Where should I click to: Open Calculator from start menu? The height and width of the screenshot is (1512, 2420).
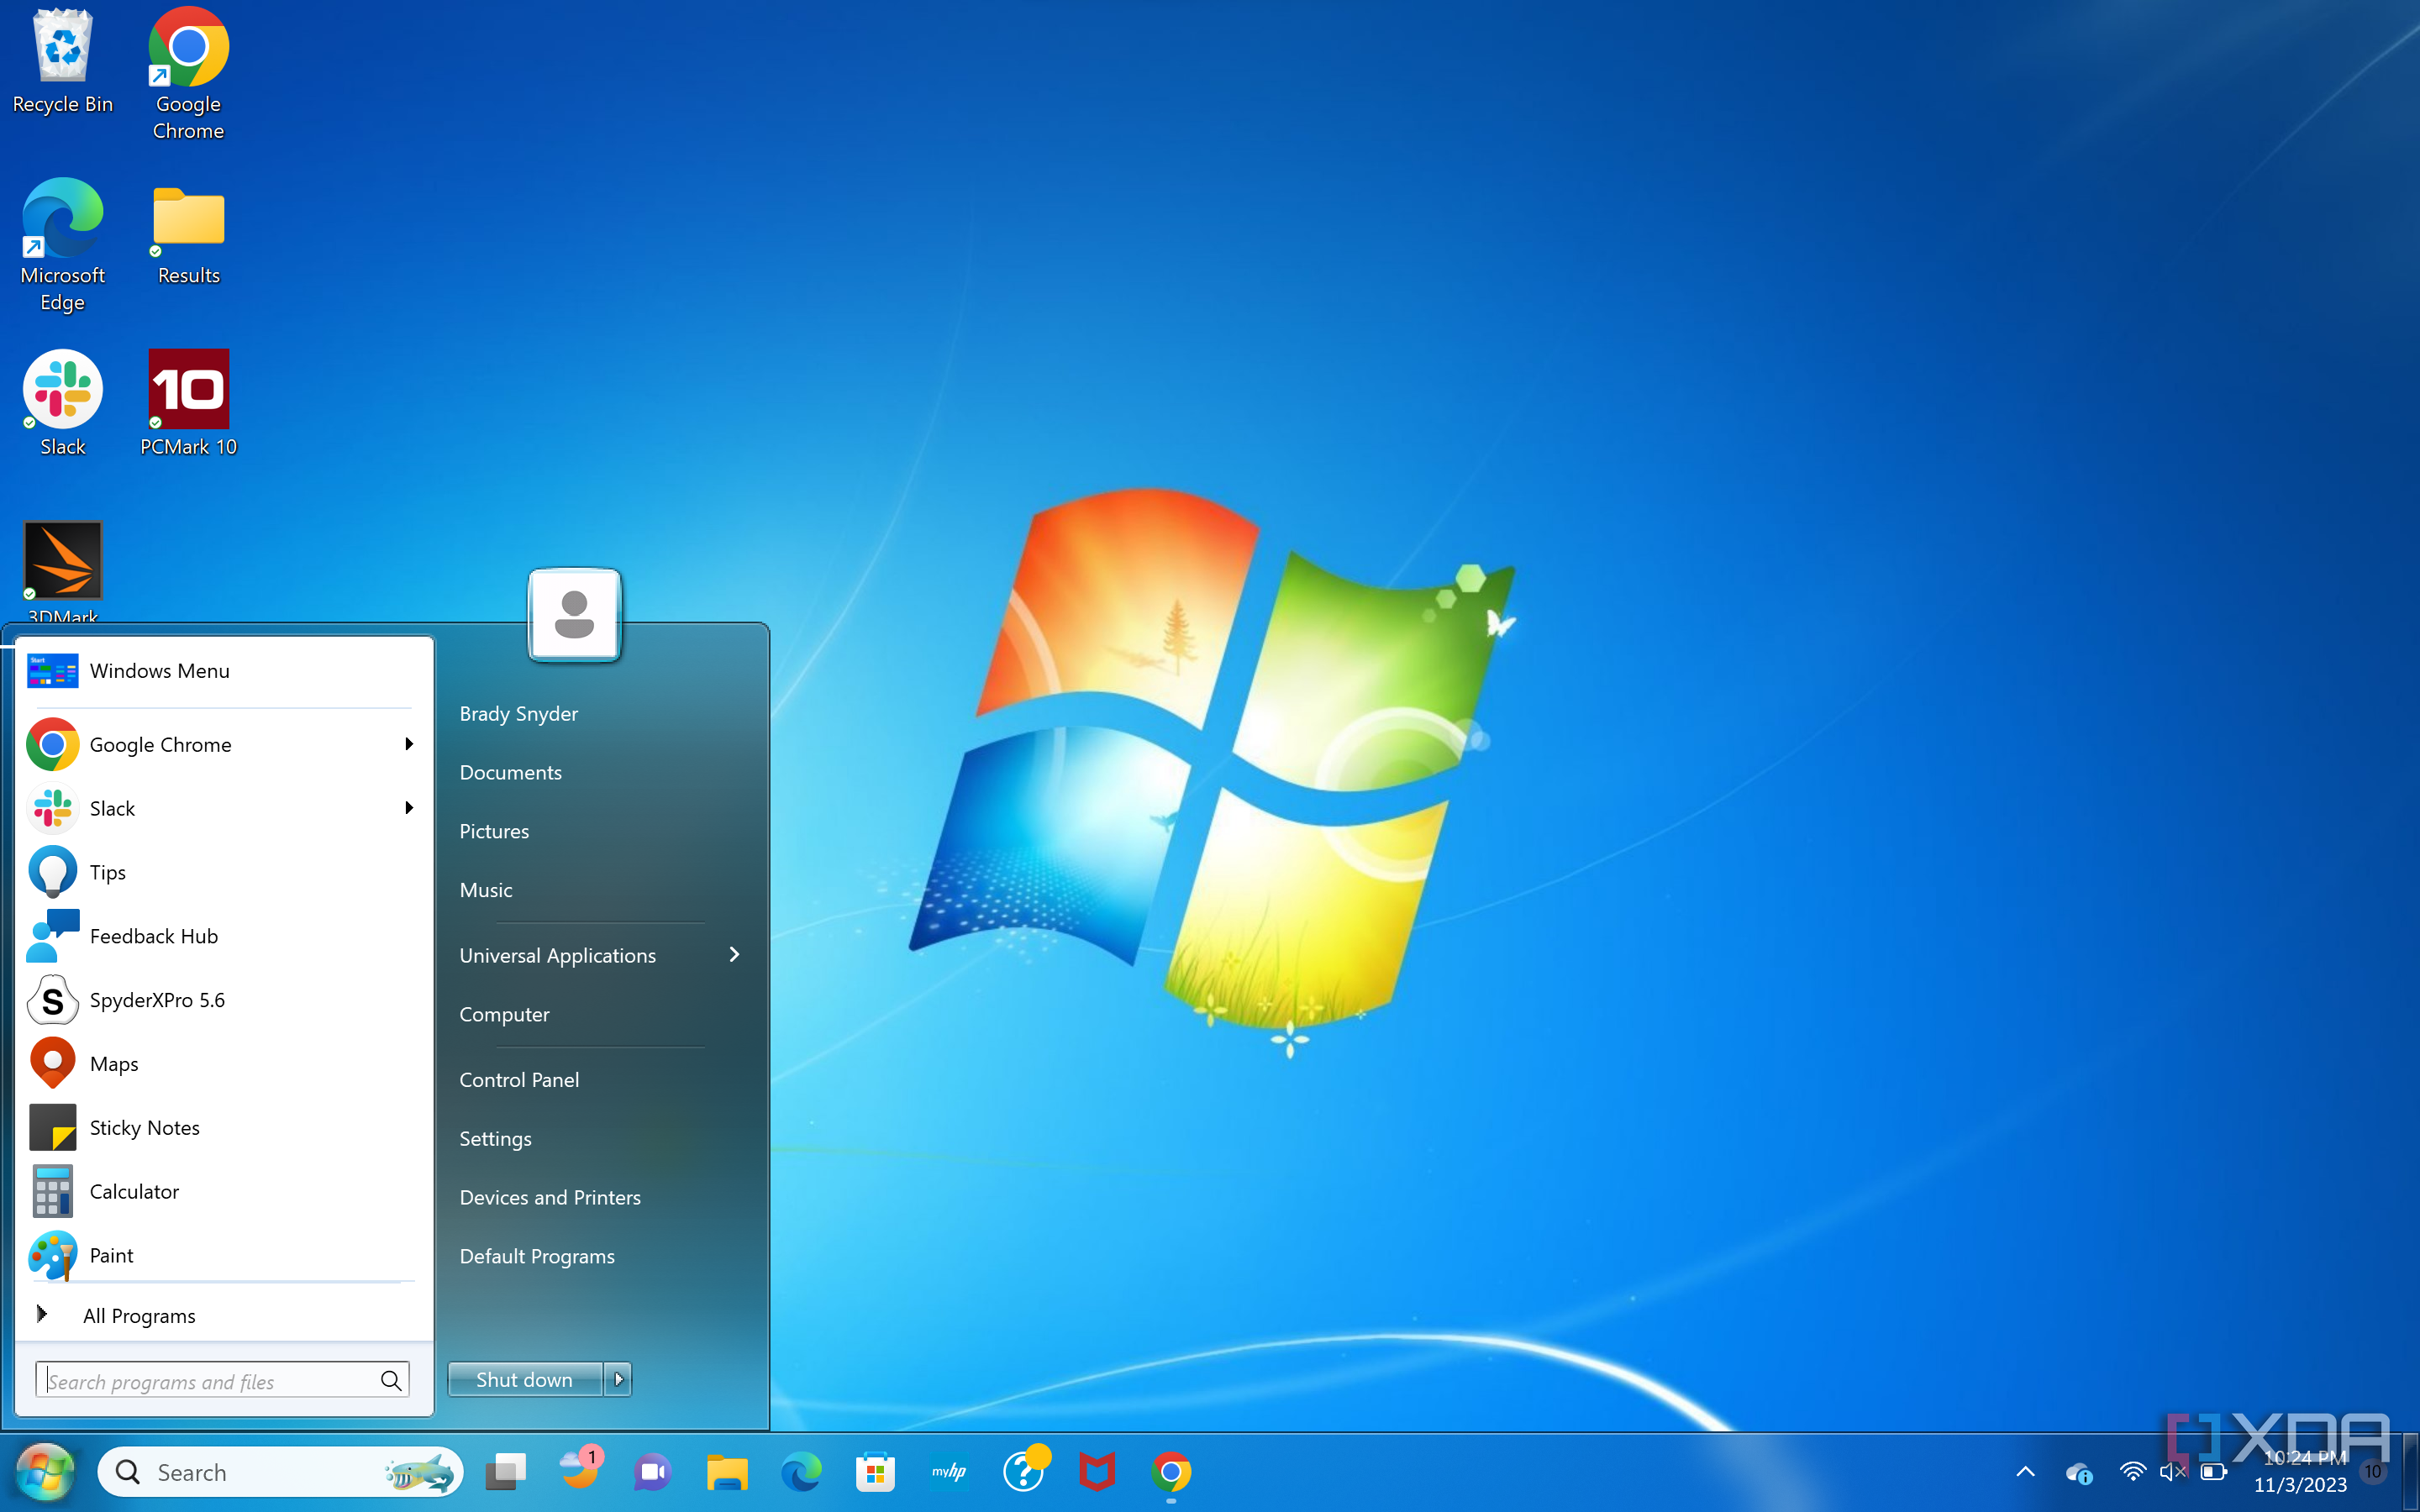tap(224, 1192)
